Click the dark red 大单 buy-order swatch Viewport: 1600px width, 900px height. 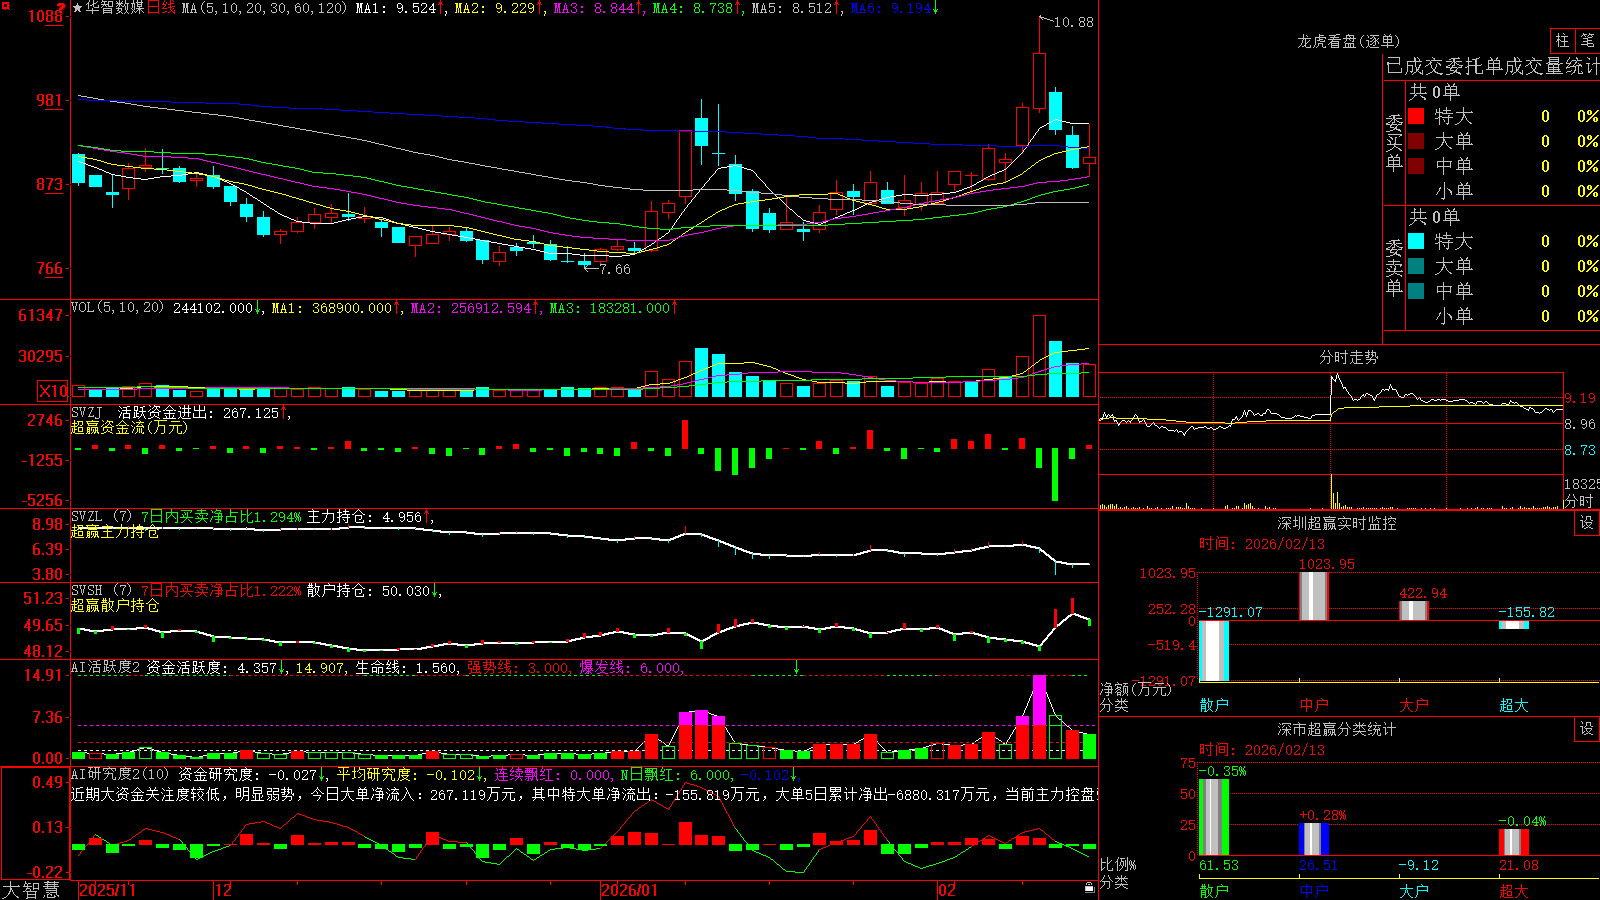(1416, 141)
